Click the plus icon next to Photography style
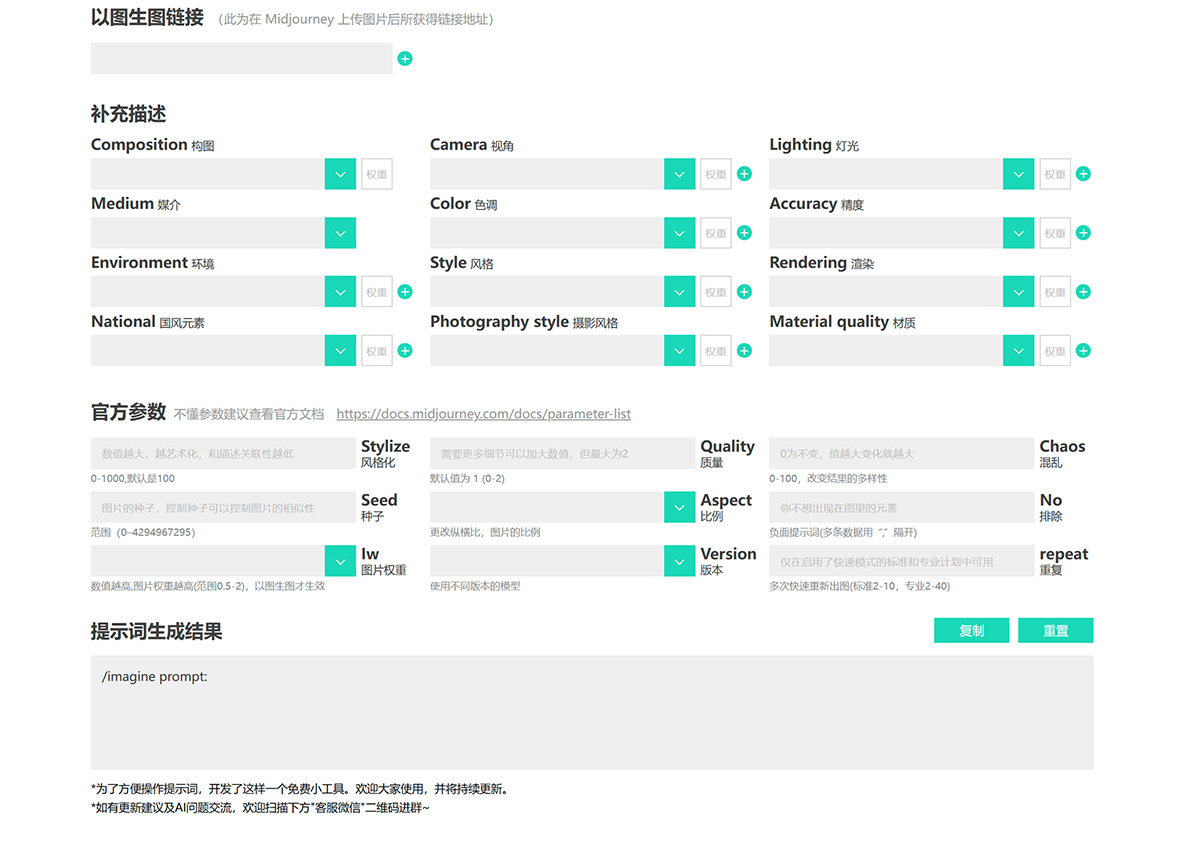 point(744,350)
